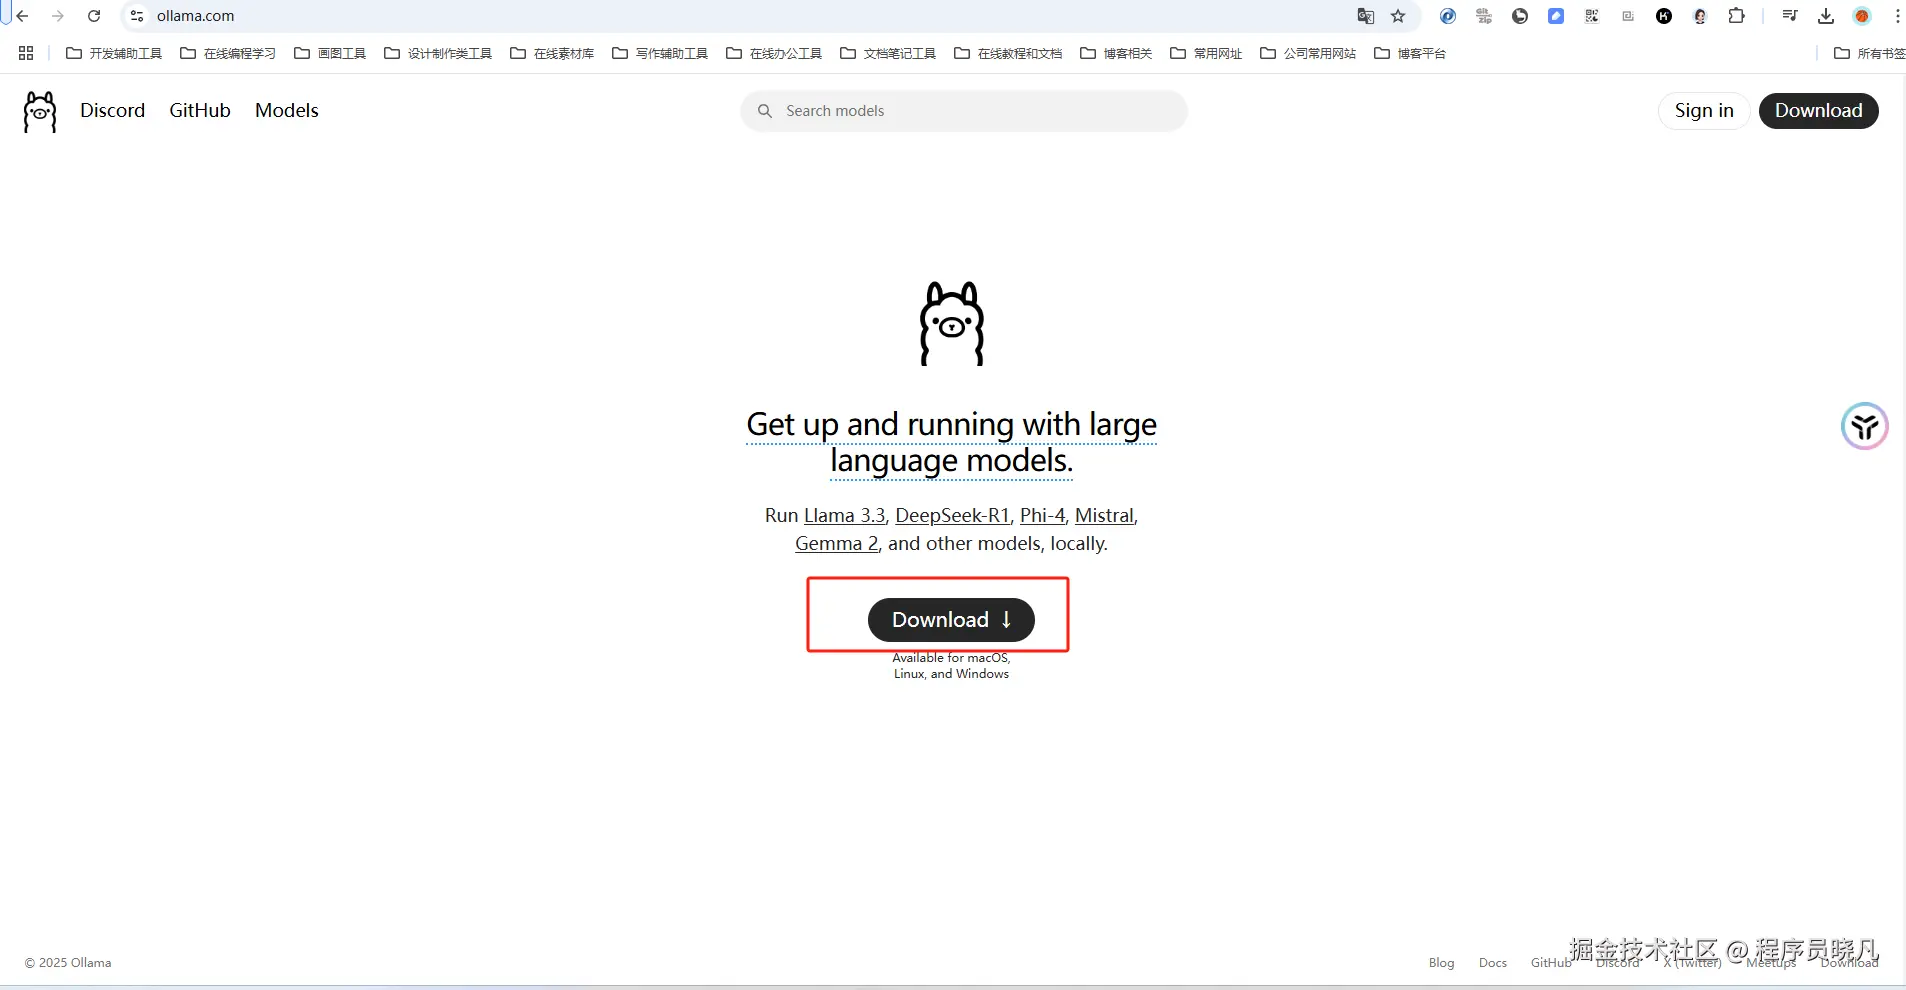Open the Extensions puzzle piece menu

tap(1736, 16)
